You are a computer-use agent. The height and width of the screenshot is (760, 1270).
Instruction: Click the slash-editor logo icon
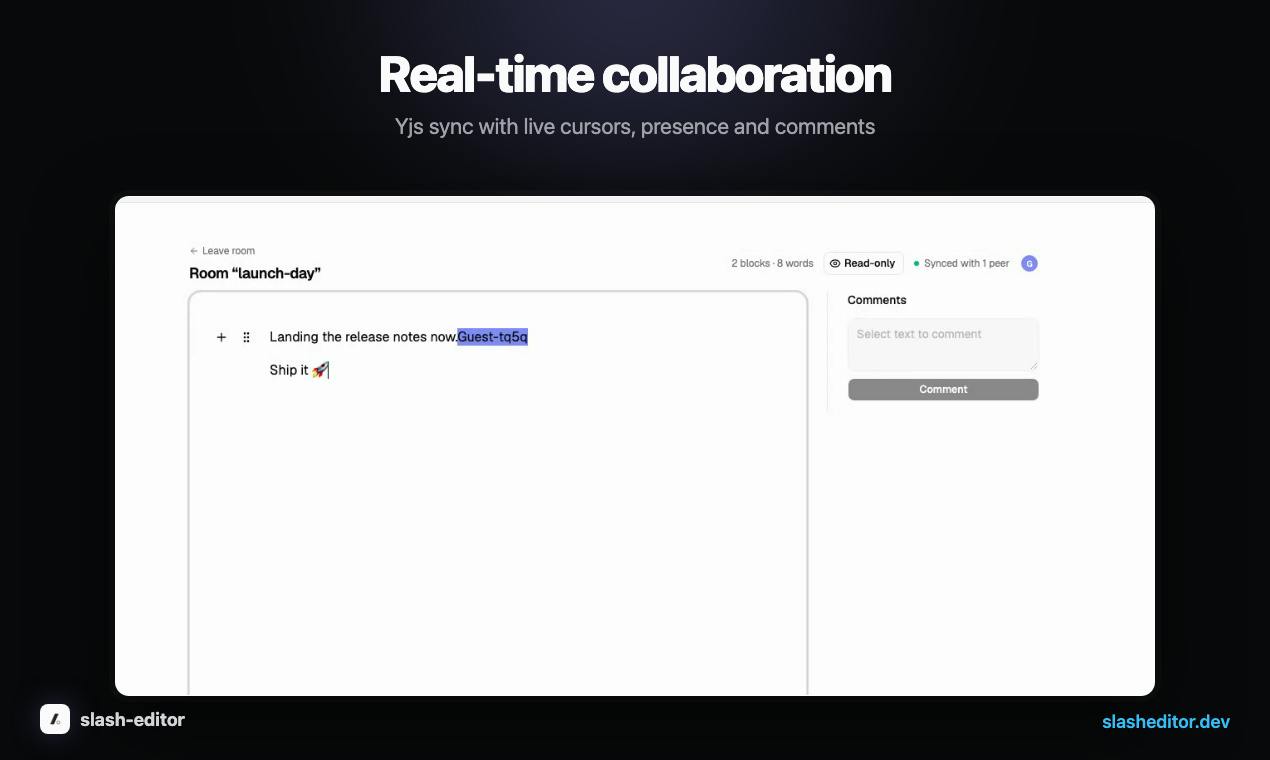point(55,719)
